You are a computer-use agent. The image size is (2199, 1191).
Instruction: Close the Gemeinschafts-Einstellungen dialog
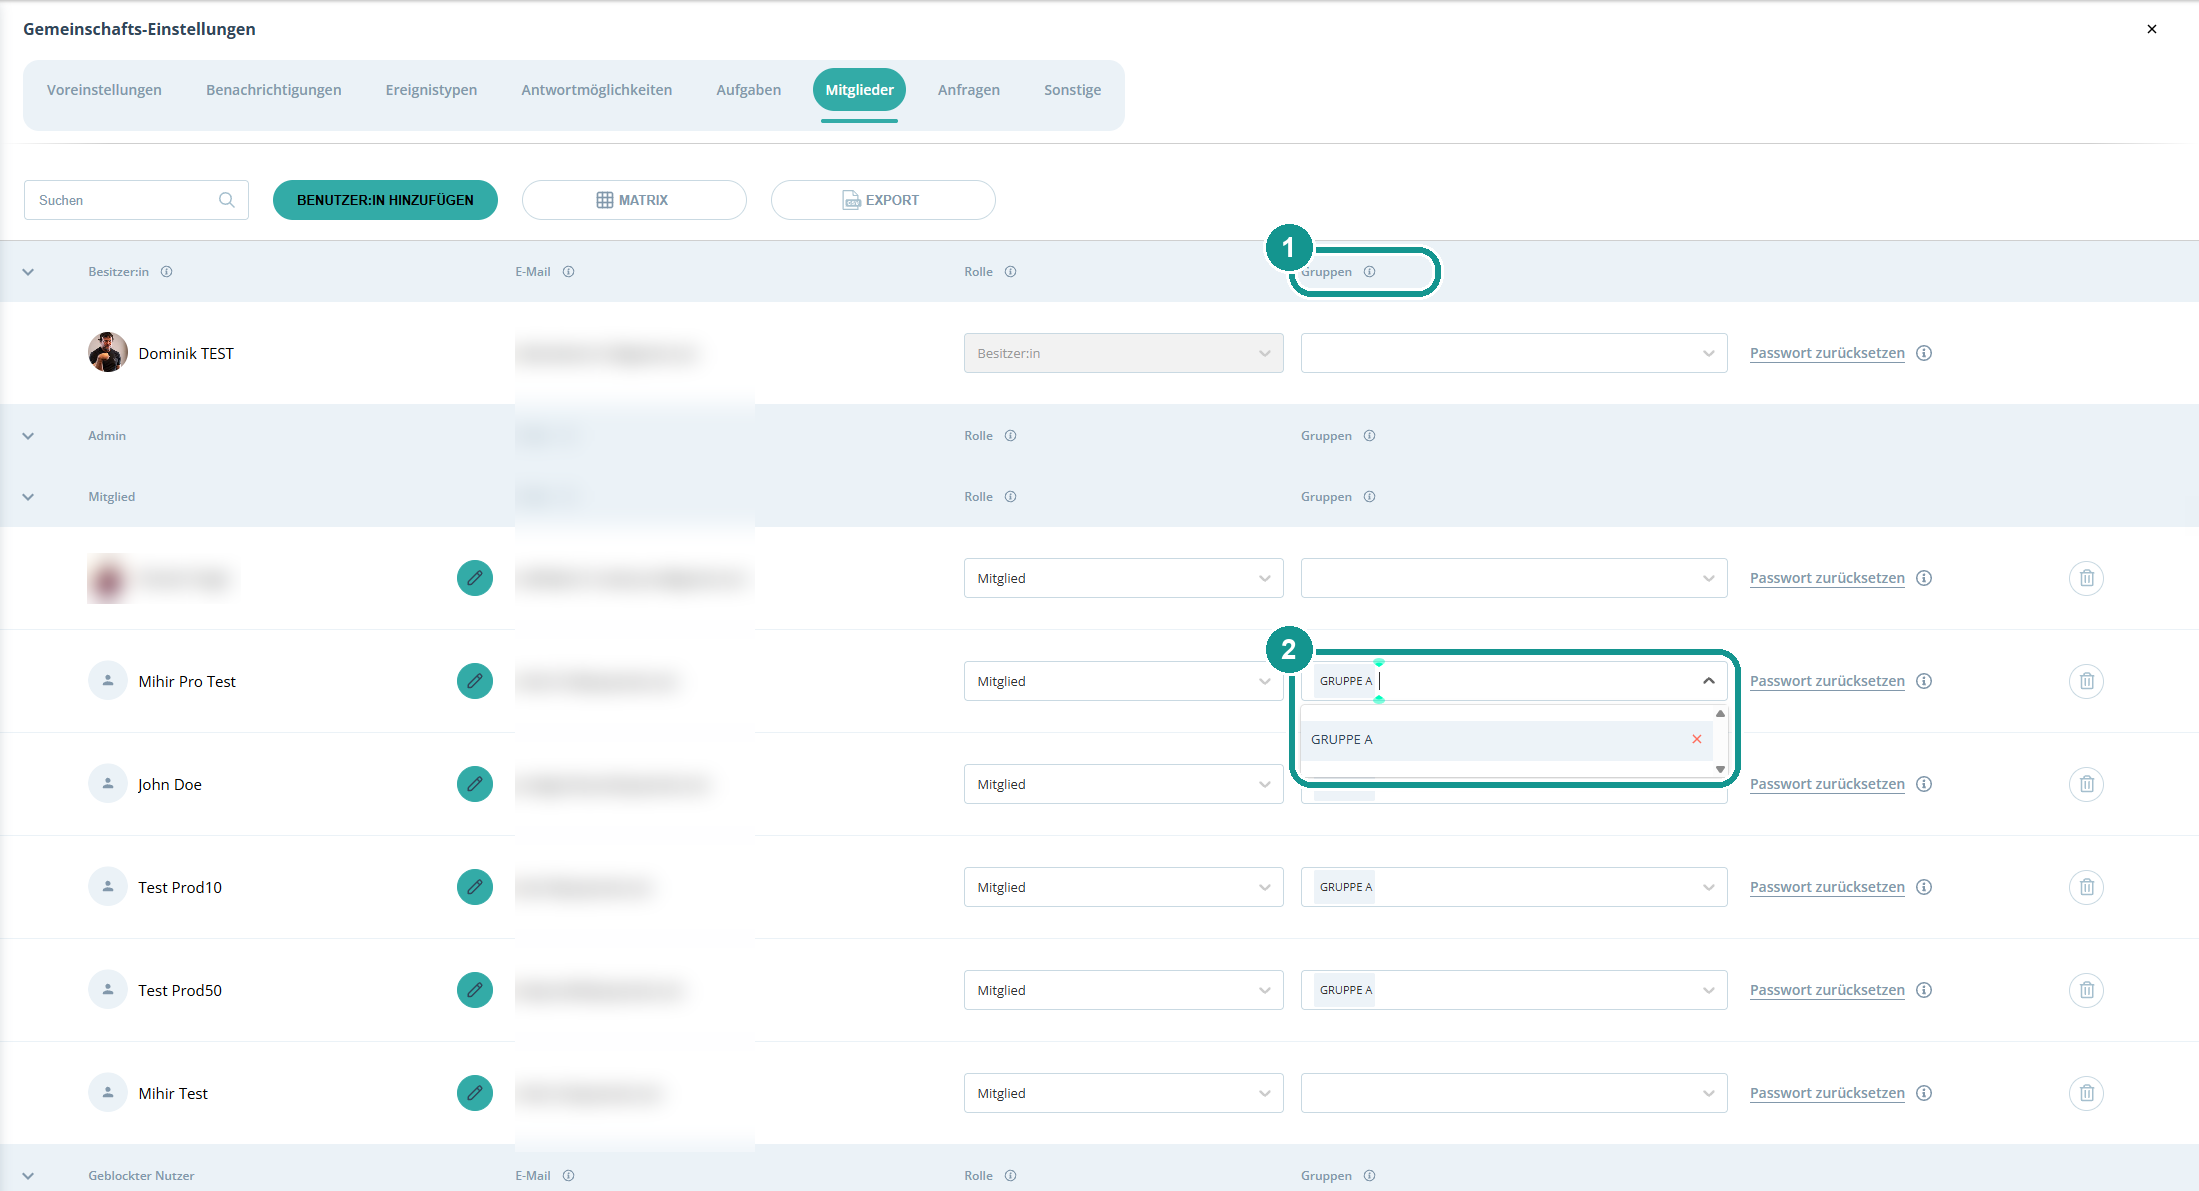tap(2152, 29)
